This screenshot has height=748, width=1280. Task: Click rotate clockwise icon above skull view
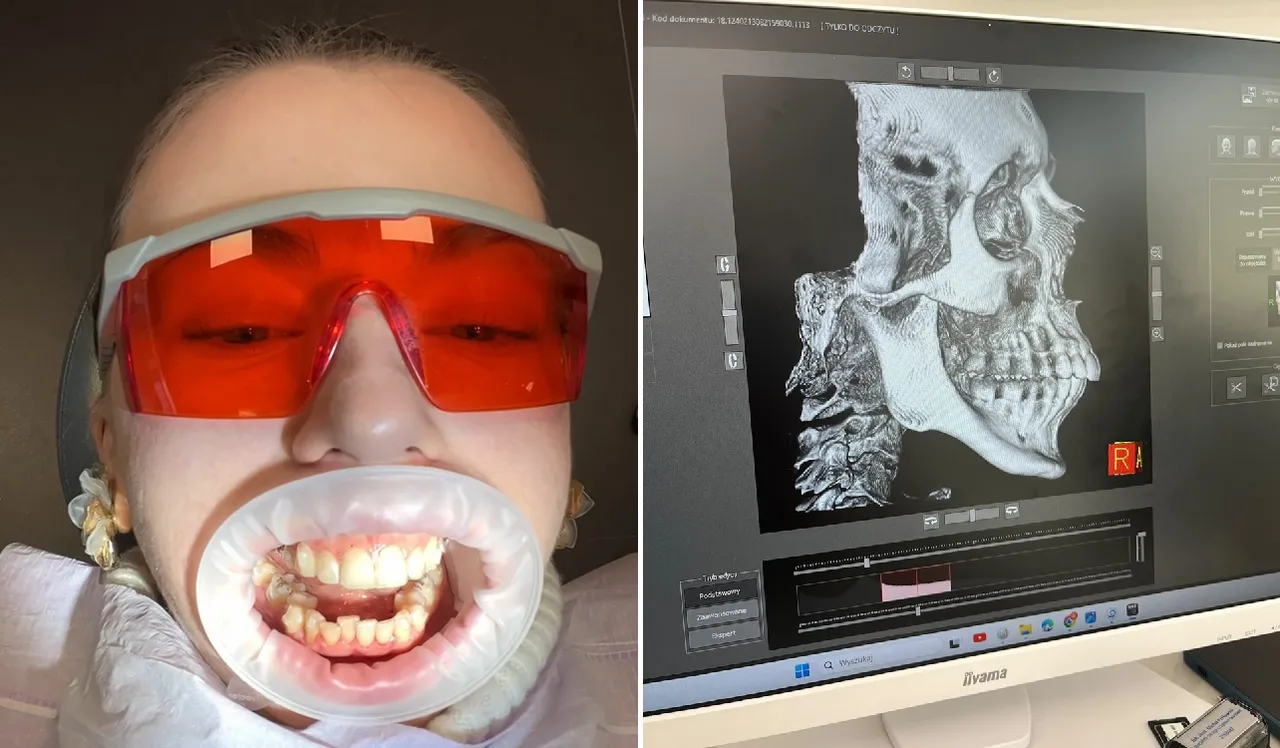[993, 75]
